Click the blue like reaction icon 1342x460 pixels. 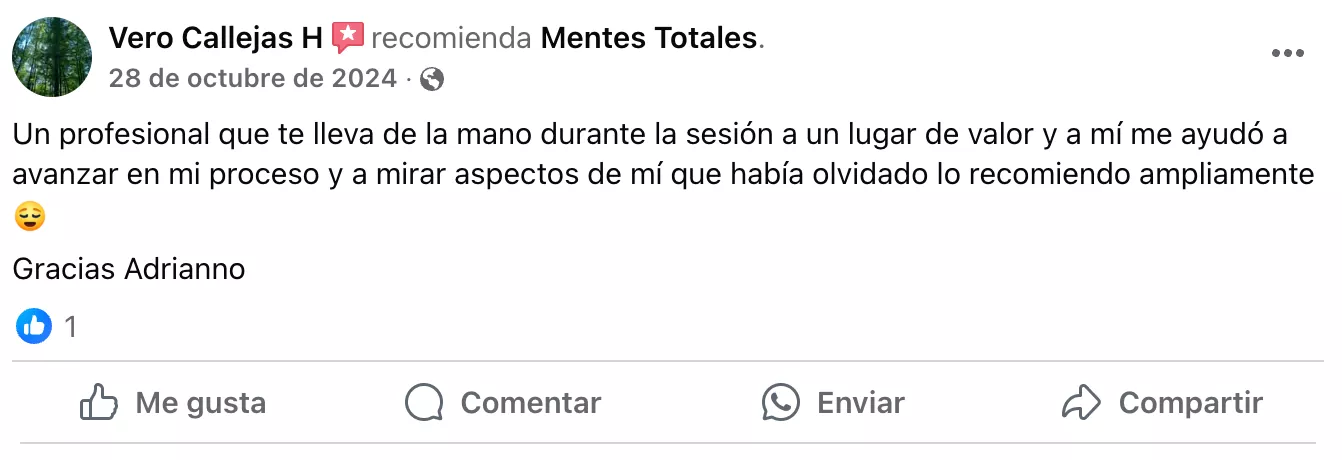[x=34, y=325]
